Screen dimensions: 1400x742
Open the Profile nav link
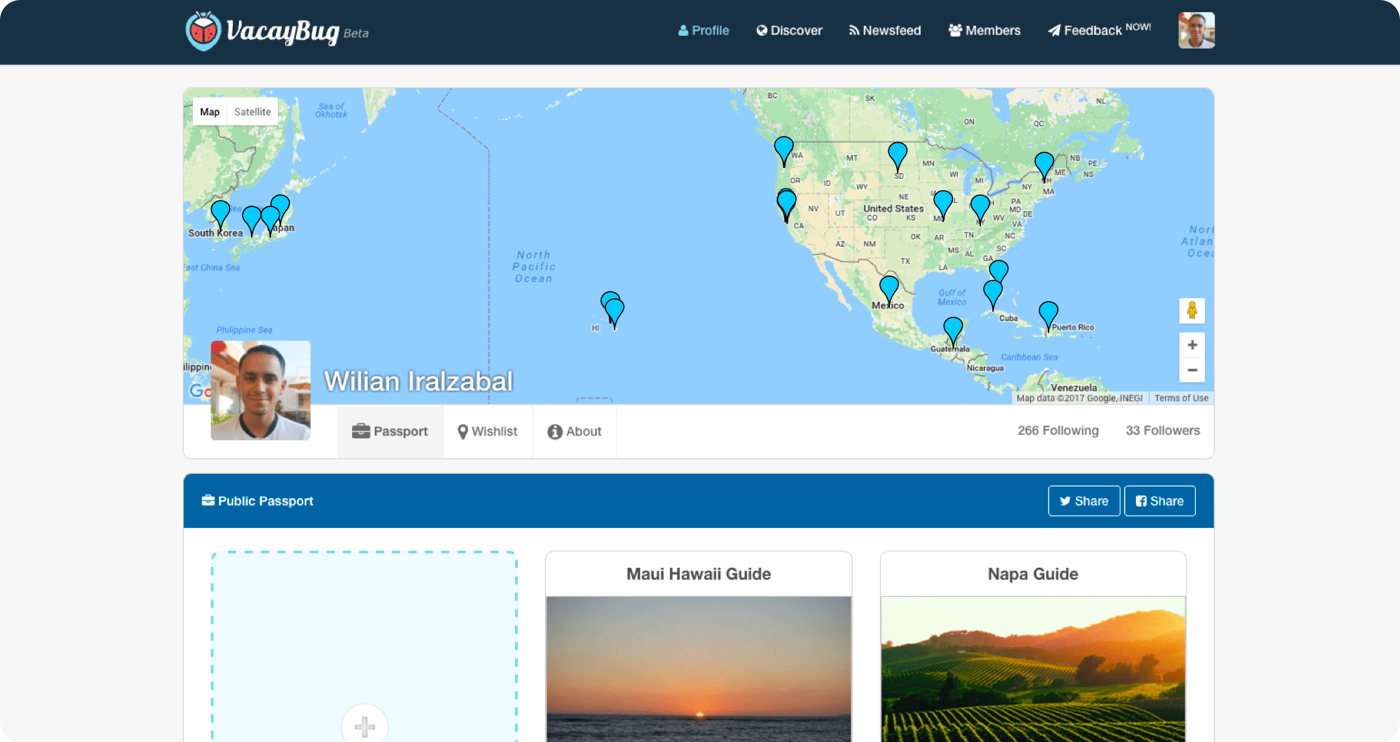(704, 31)
